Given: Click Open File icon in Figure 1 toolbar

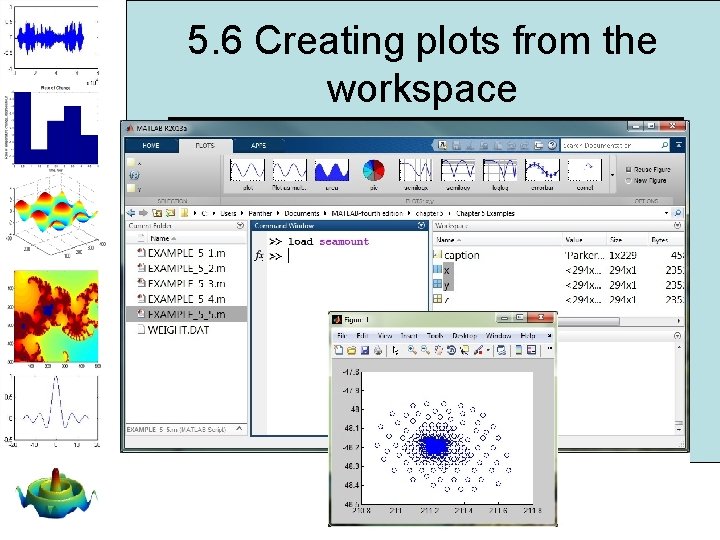Looking at the screenshot, I should (351, 350).
